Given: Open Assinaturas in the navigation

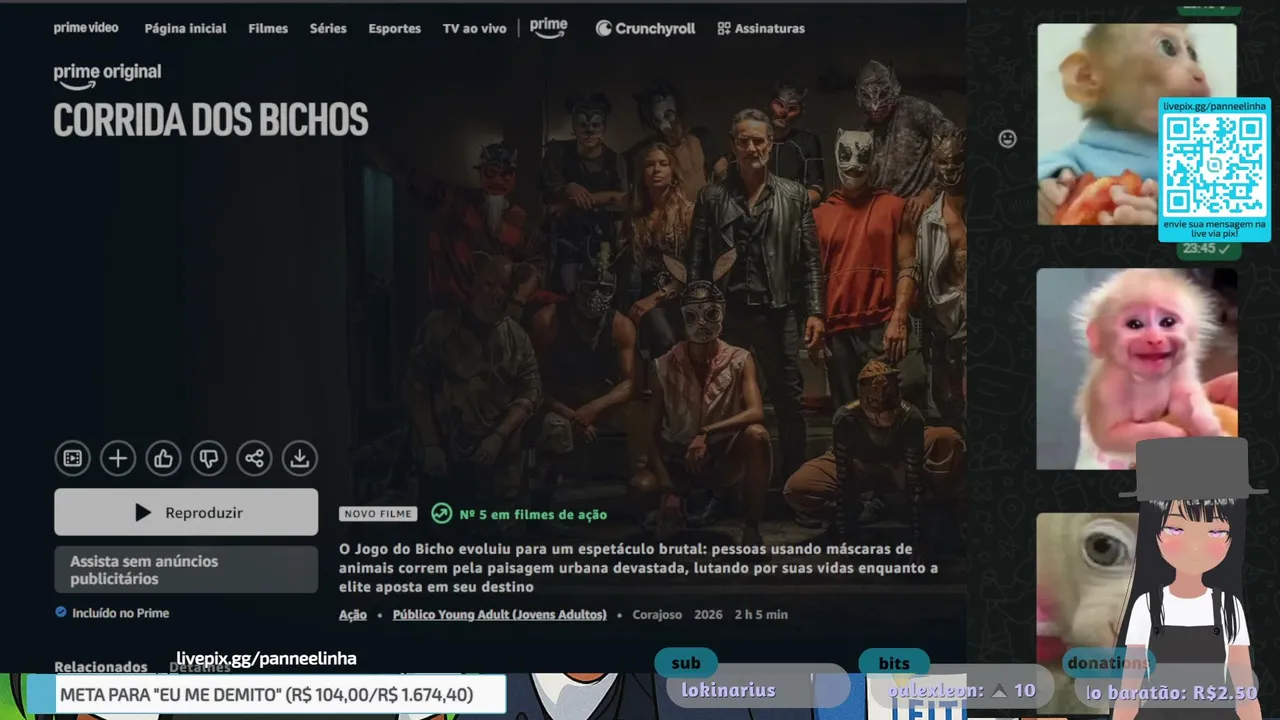Looking at the screenshot, I should tap(761, 28).
